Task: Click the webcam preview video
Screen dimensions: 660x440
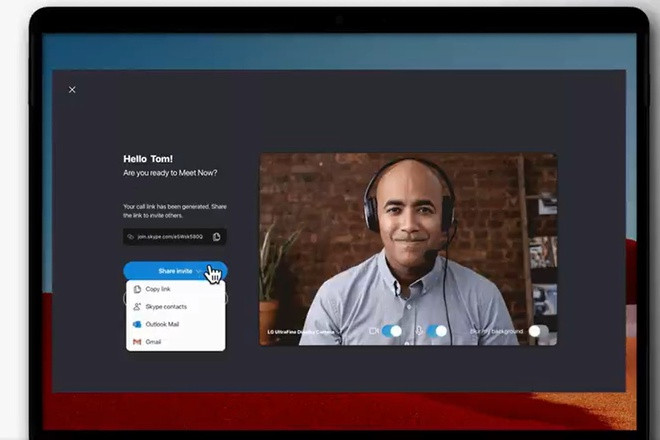Action: click(x=408, y=249)
